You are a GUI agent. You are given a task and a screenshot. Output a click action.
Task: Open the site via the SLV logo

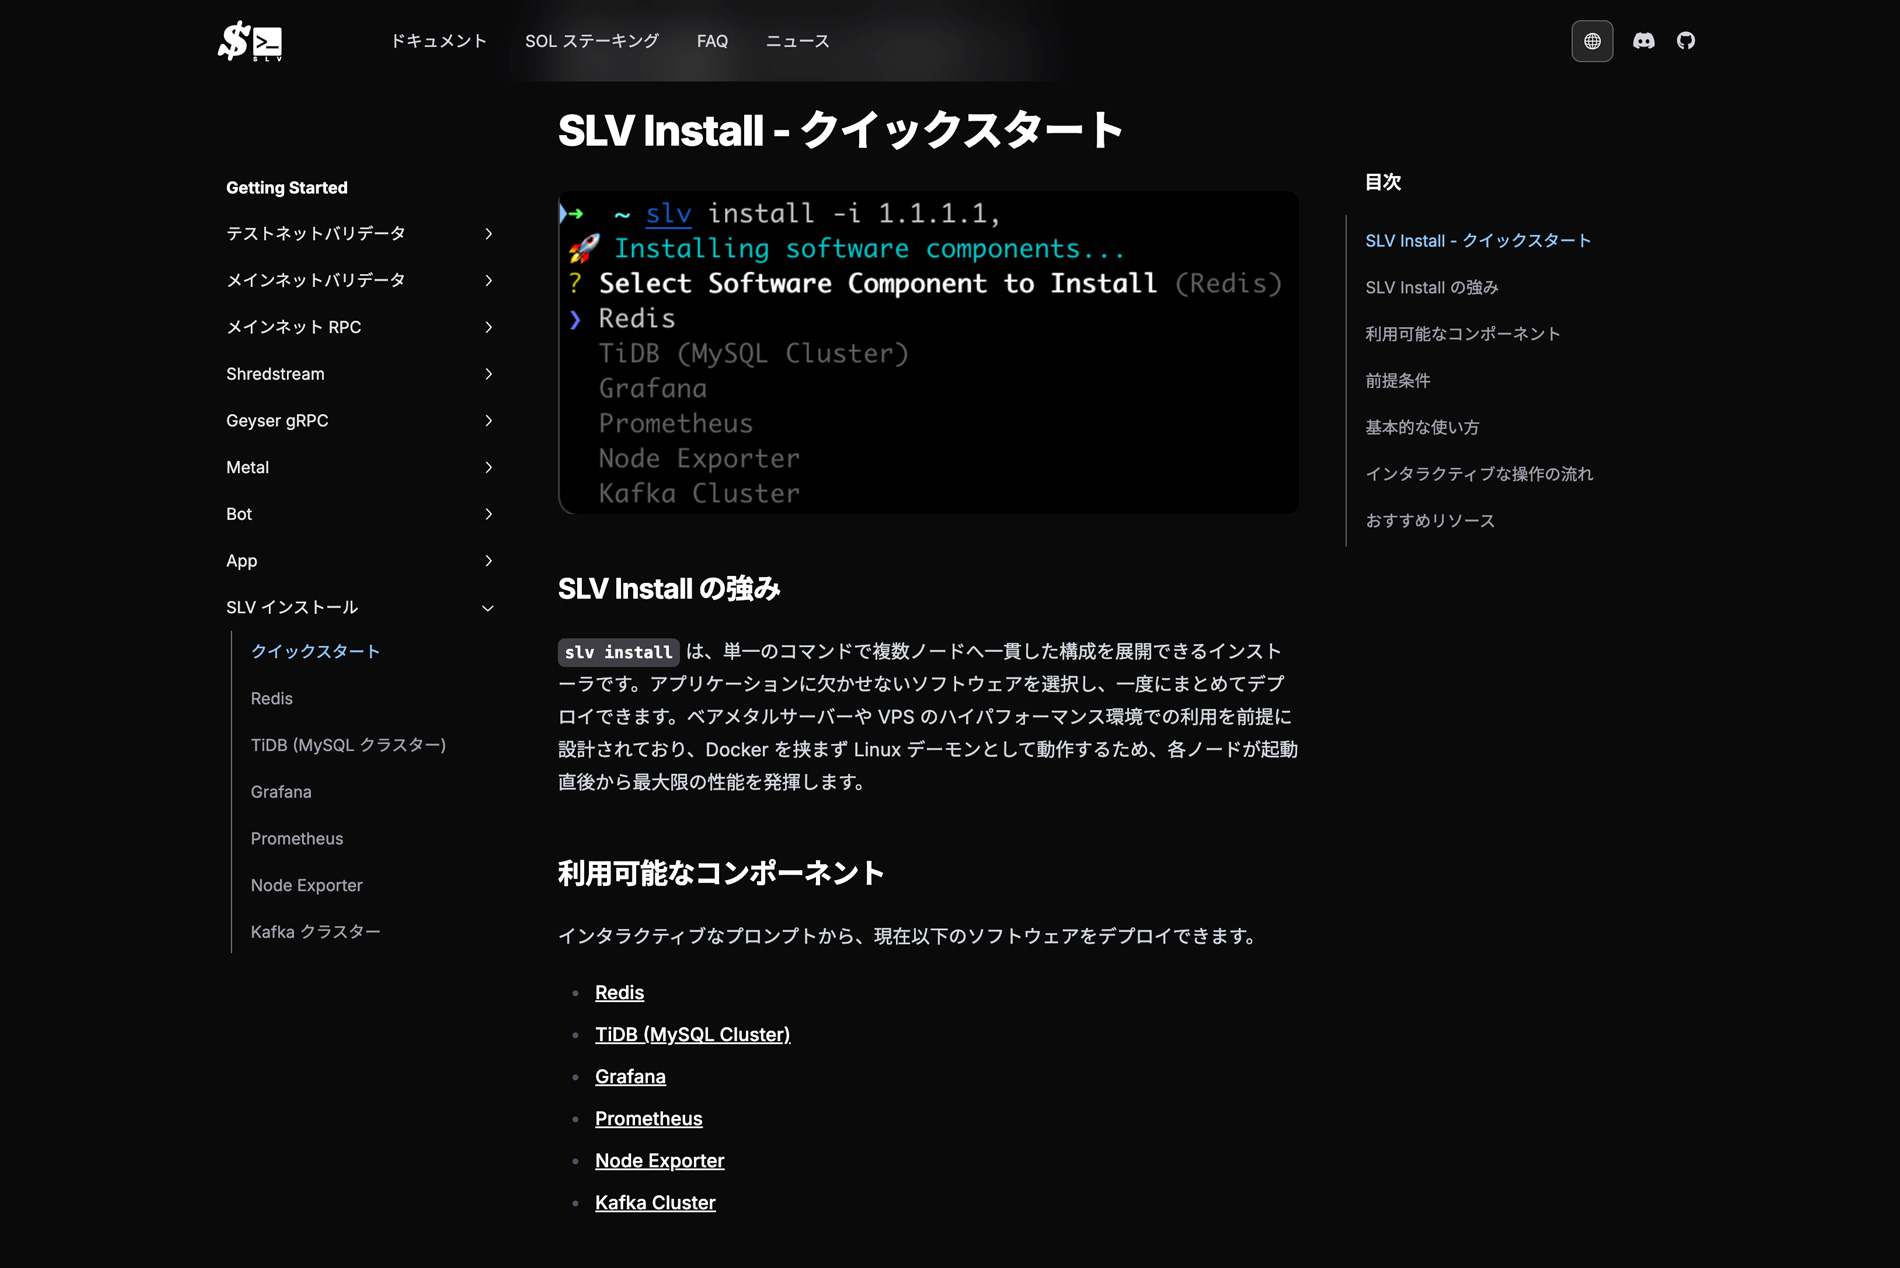(x=250, y=41)
